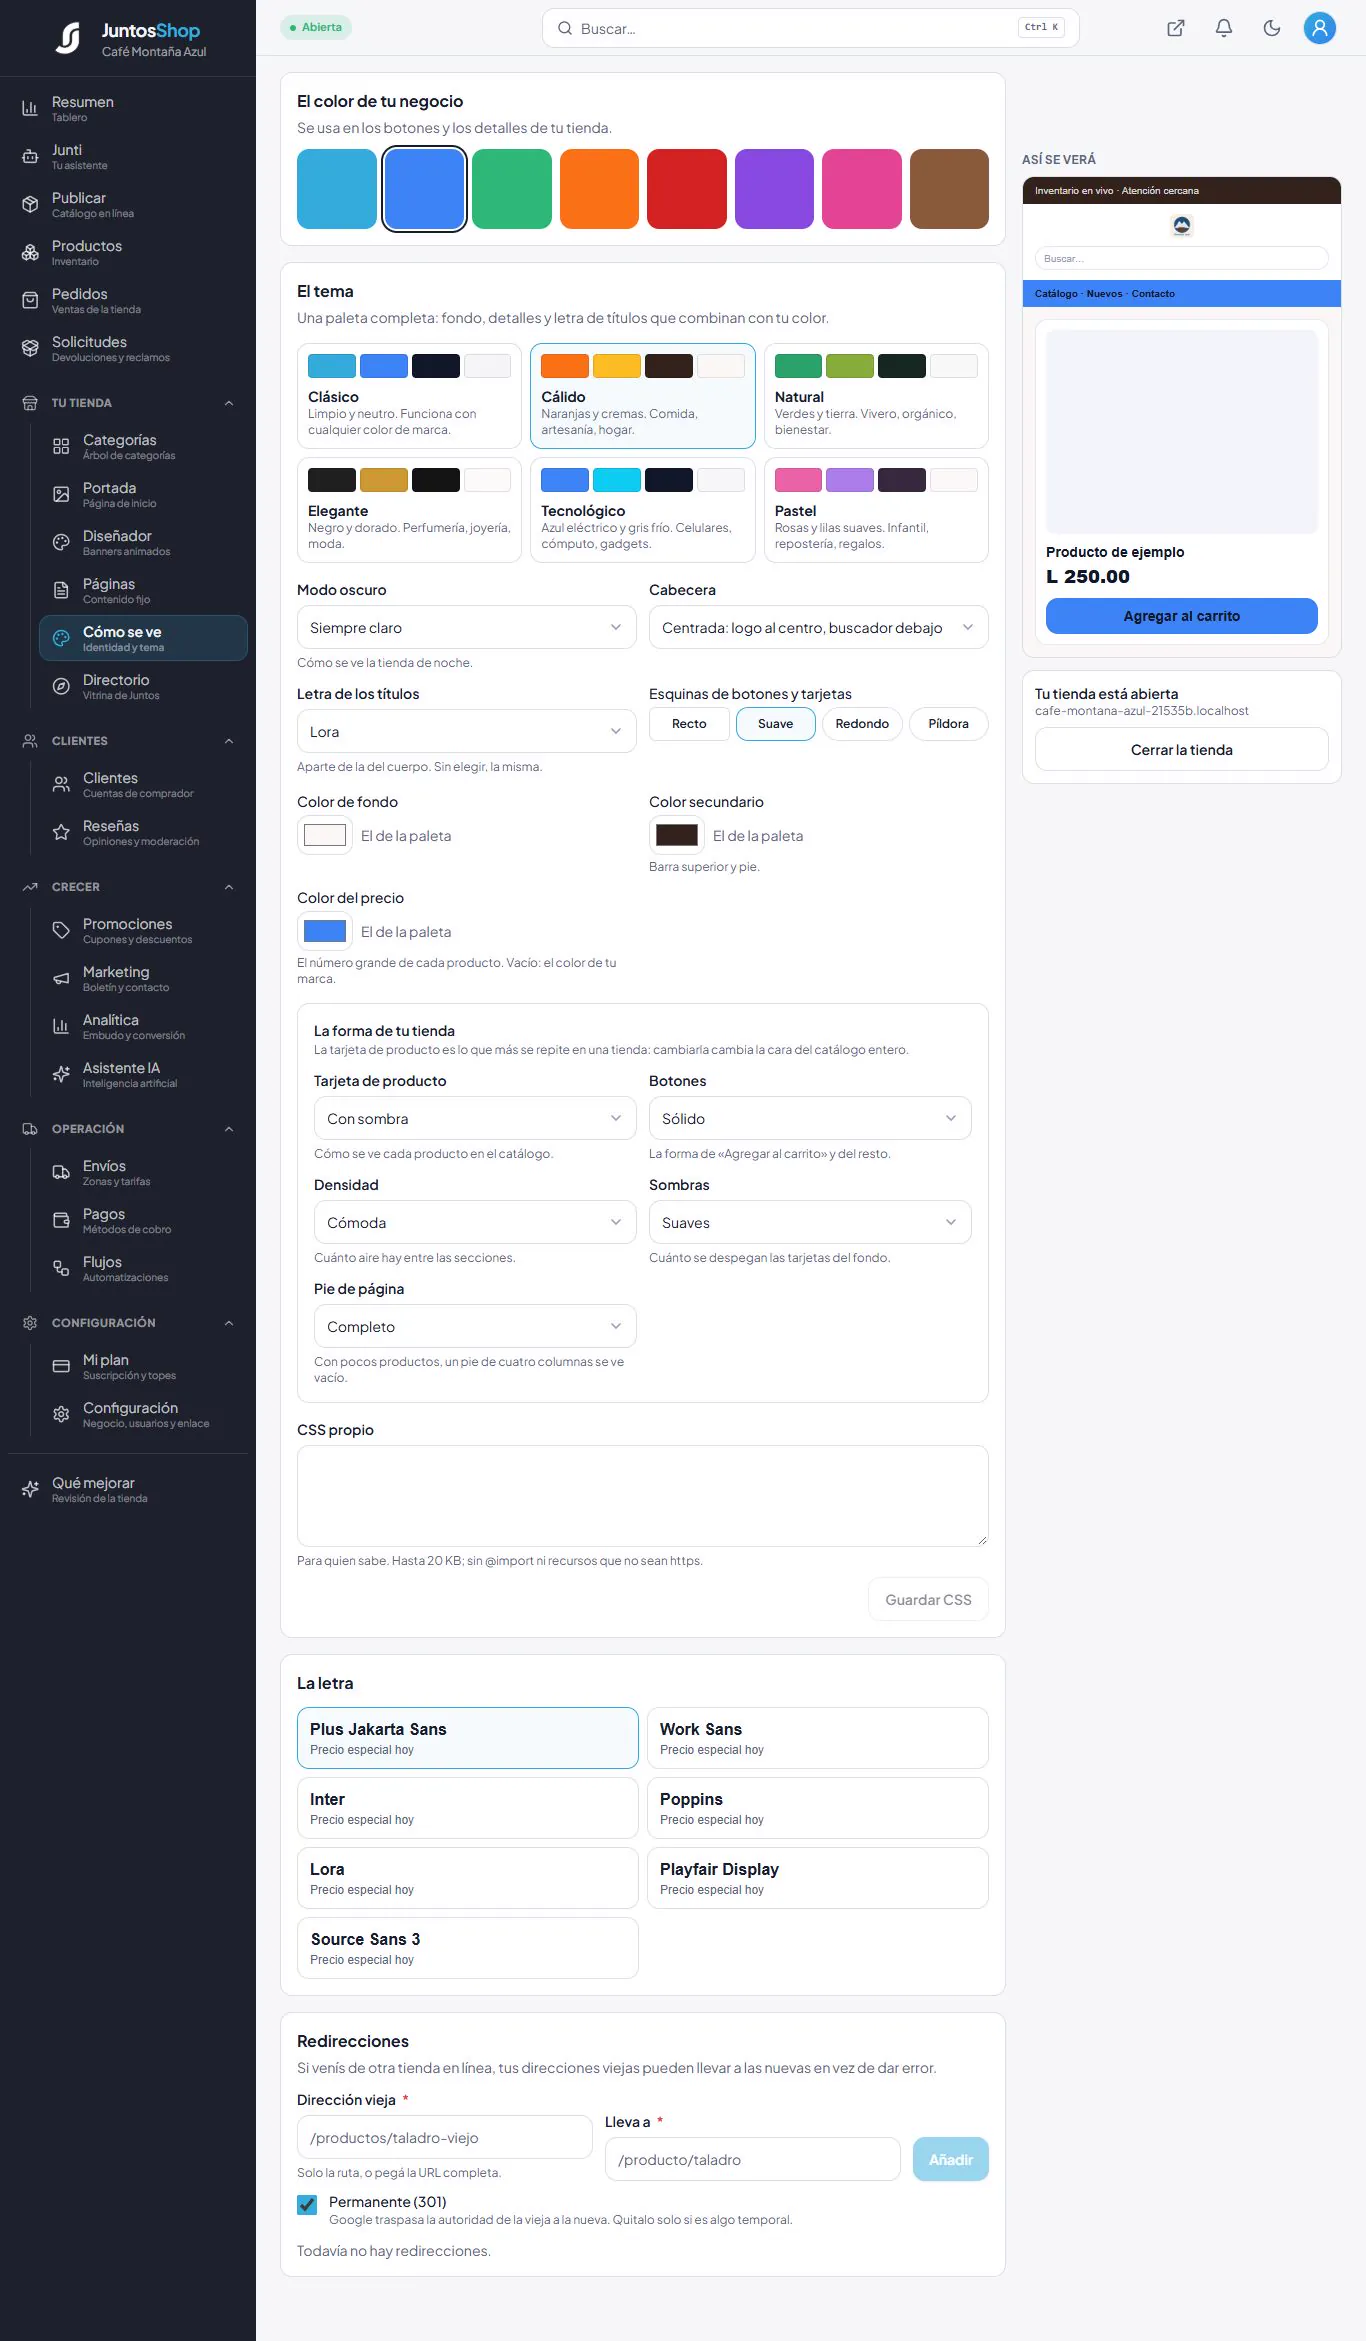Click Cerrar la tienda button
Screen dimensions: 1366x2341
[x=1181, y=749]
